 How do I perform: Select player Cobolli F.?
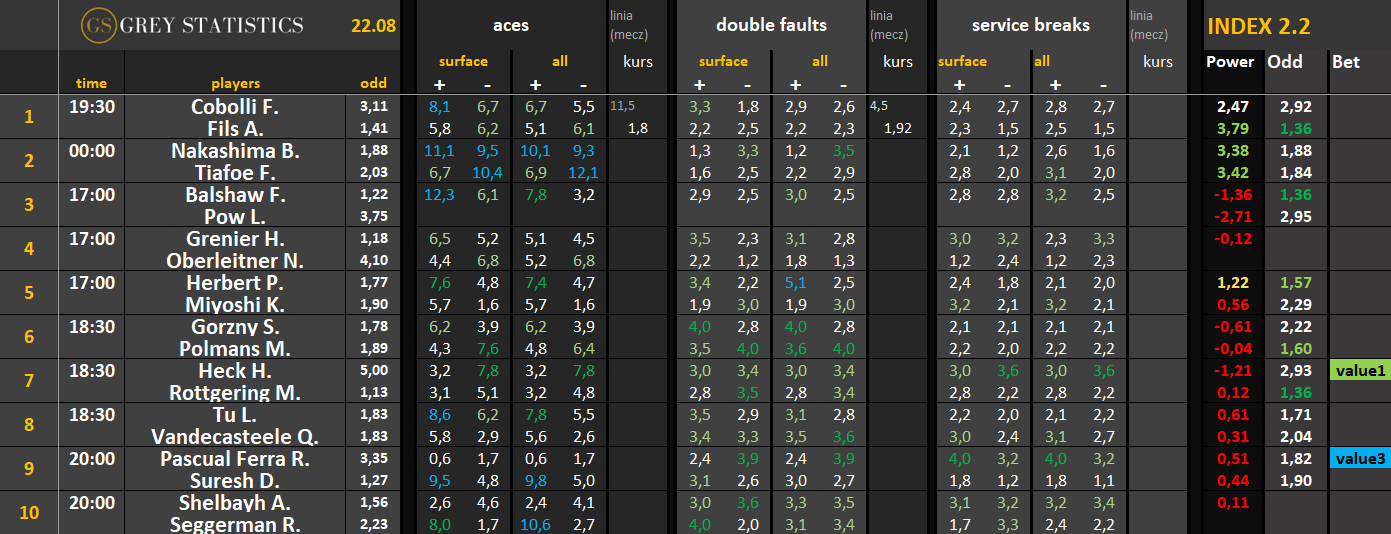[235, 106]
